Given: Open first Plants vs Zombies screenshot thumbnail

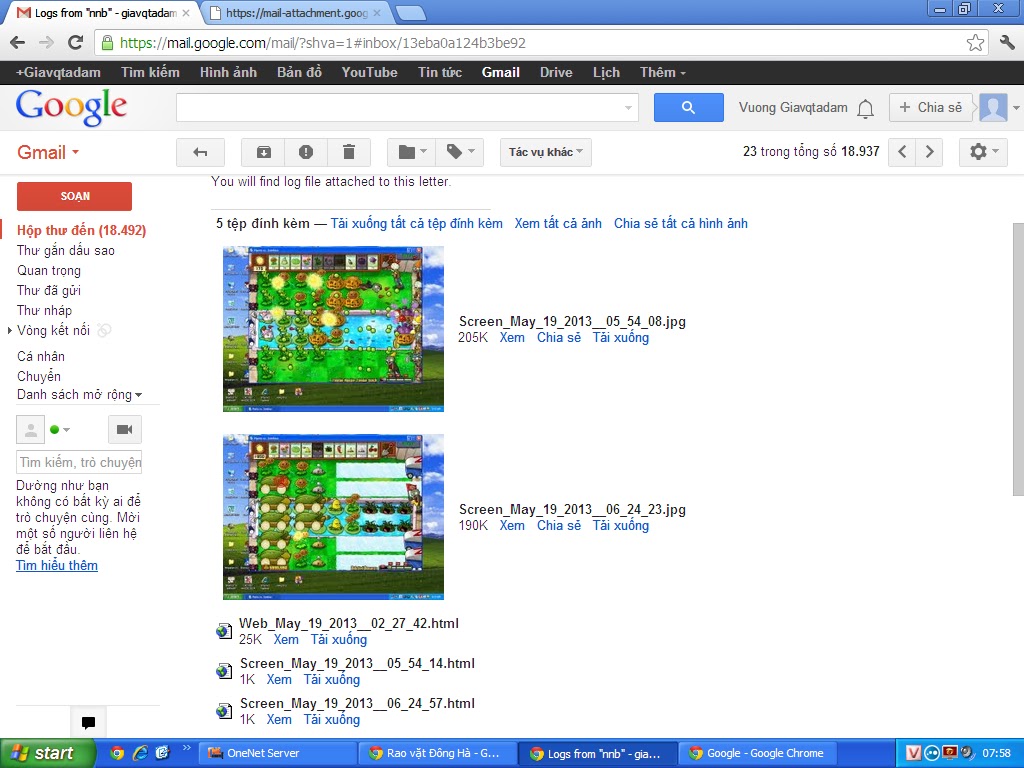Looking at the screenshot, I should click(333, 329).
